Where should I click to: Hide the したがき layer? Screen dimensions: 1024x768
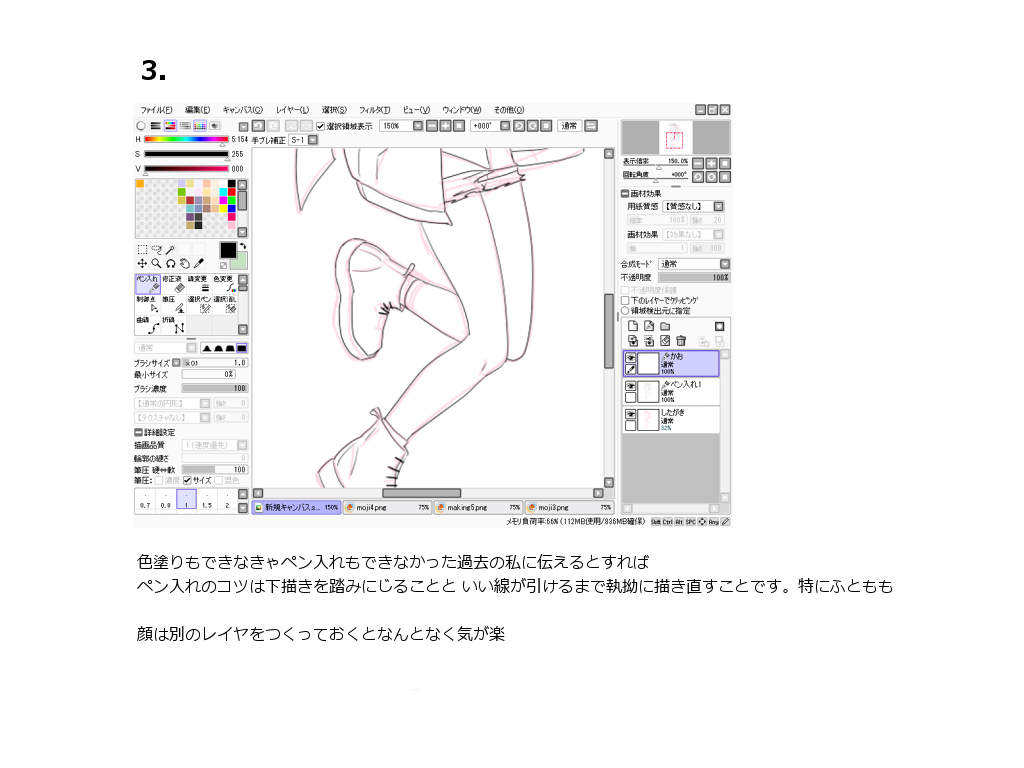point(631,413)
